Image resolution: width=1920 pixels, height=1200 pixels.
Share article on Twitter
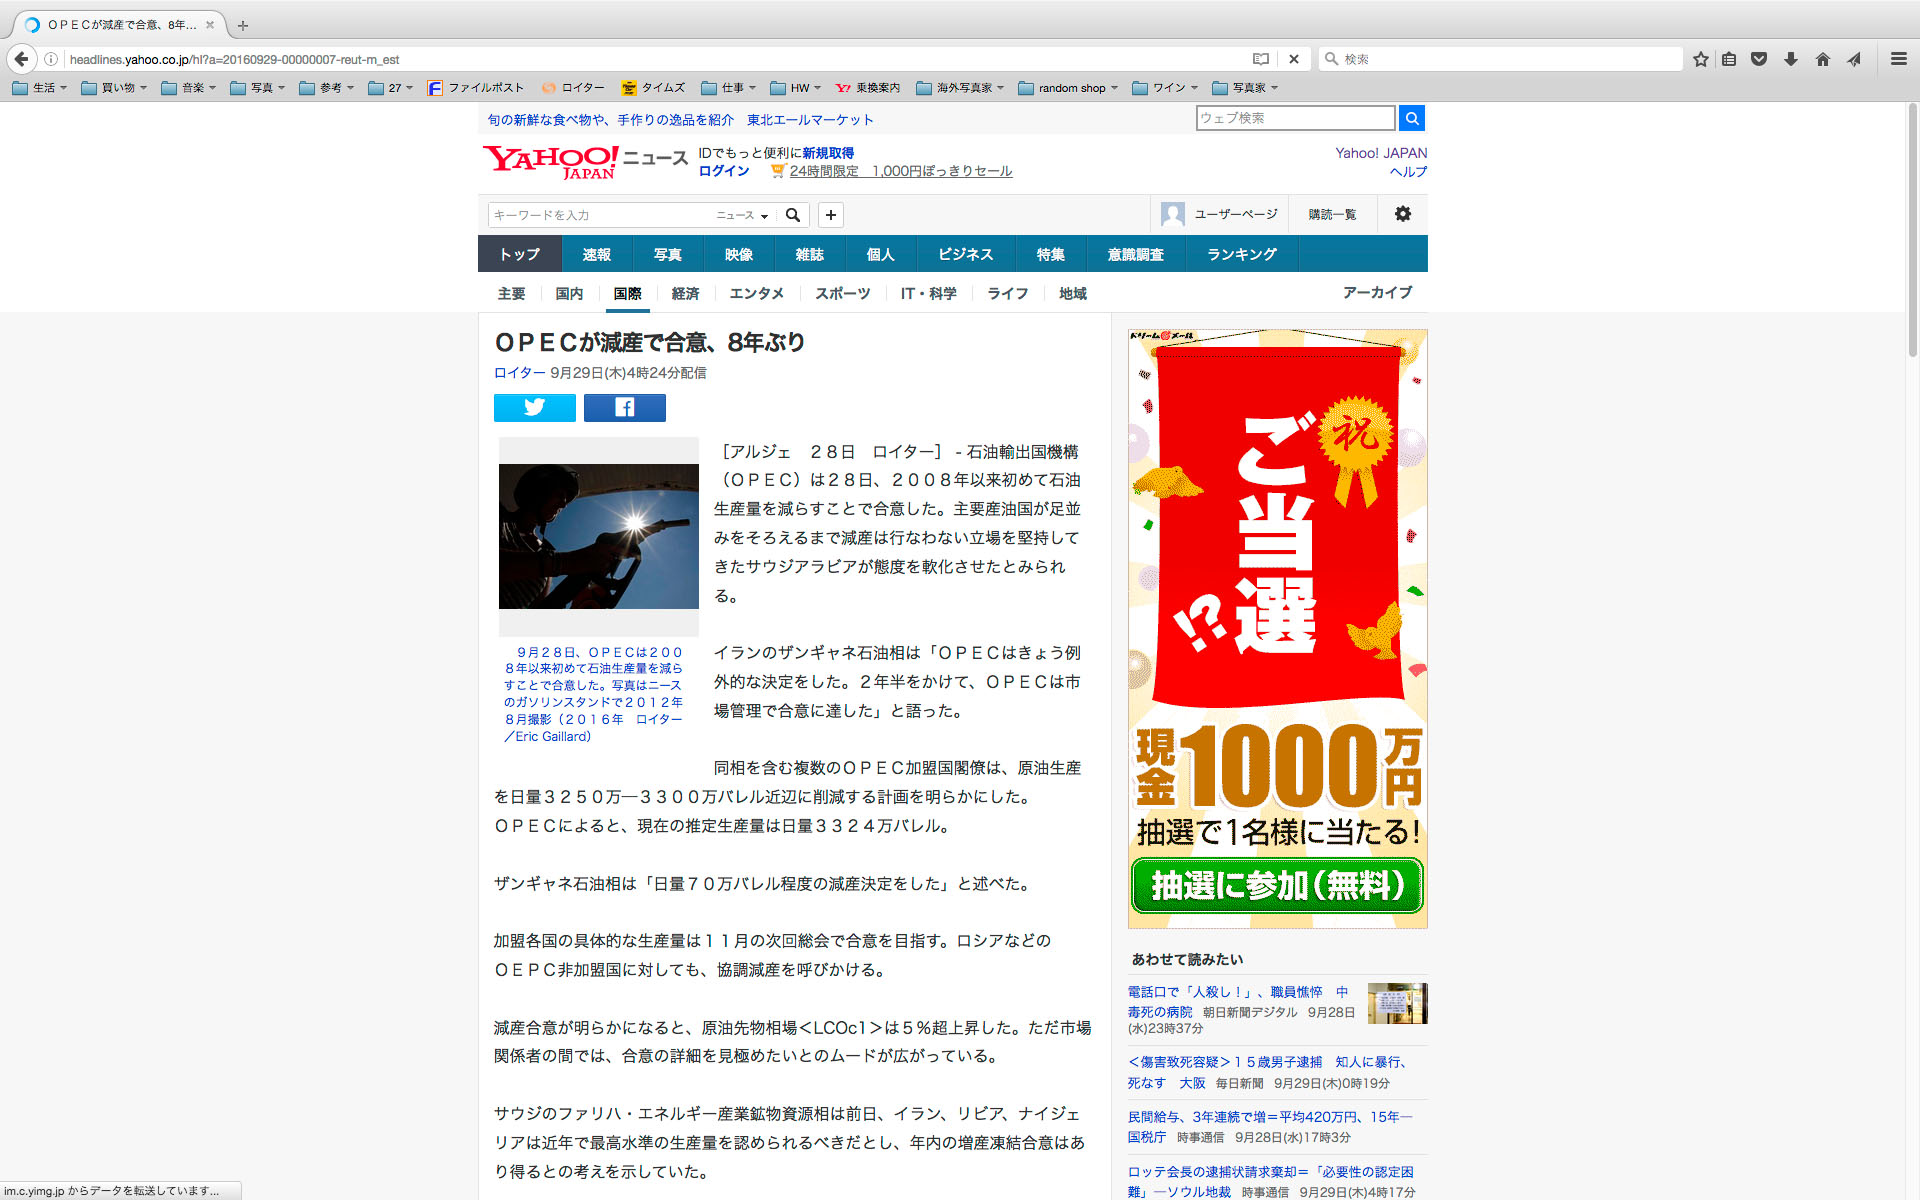point(534,407)
